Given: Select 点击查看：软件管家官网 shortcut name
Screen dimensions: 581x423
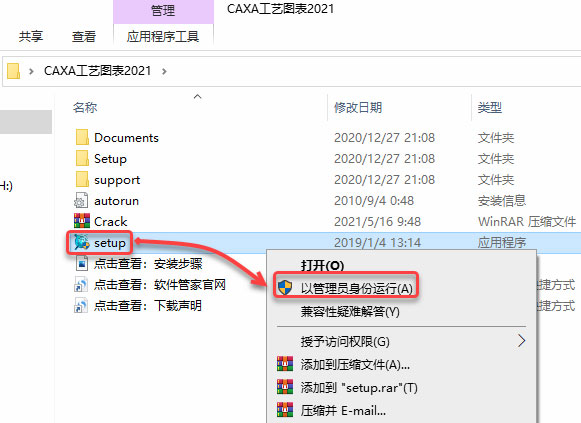Looking at the screenshot, I should (x=160, y=285).
